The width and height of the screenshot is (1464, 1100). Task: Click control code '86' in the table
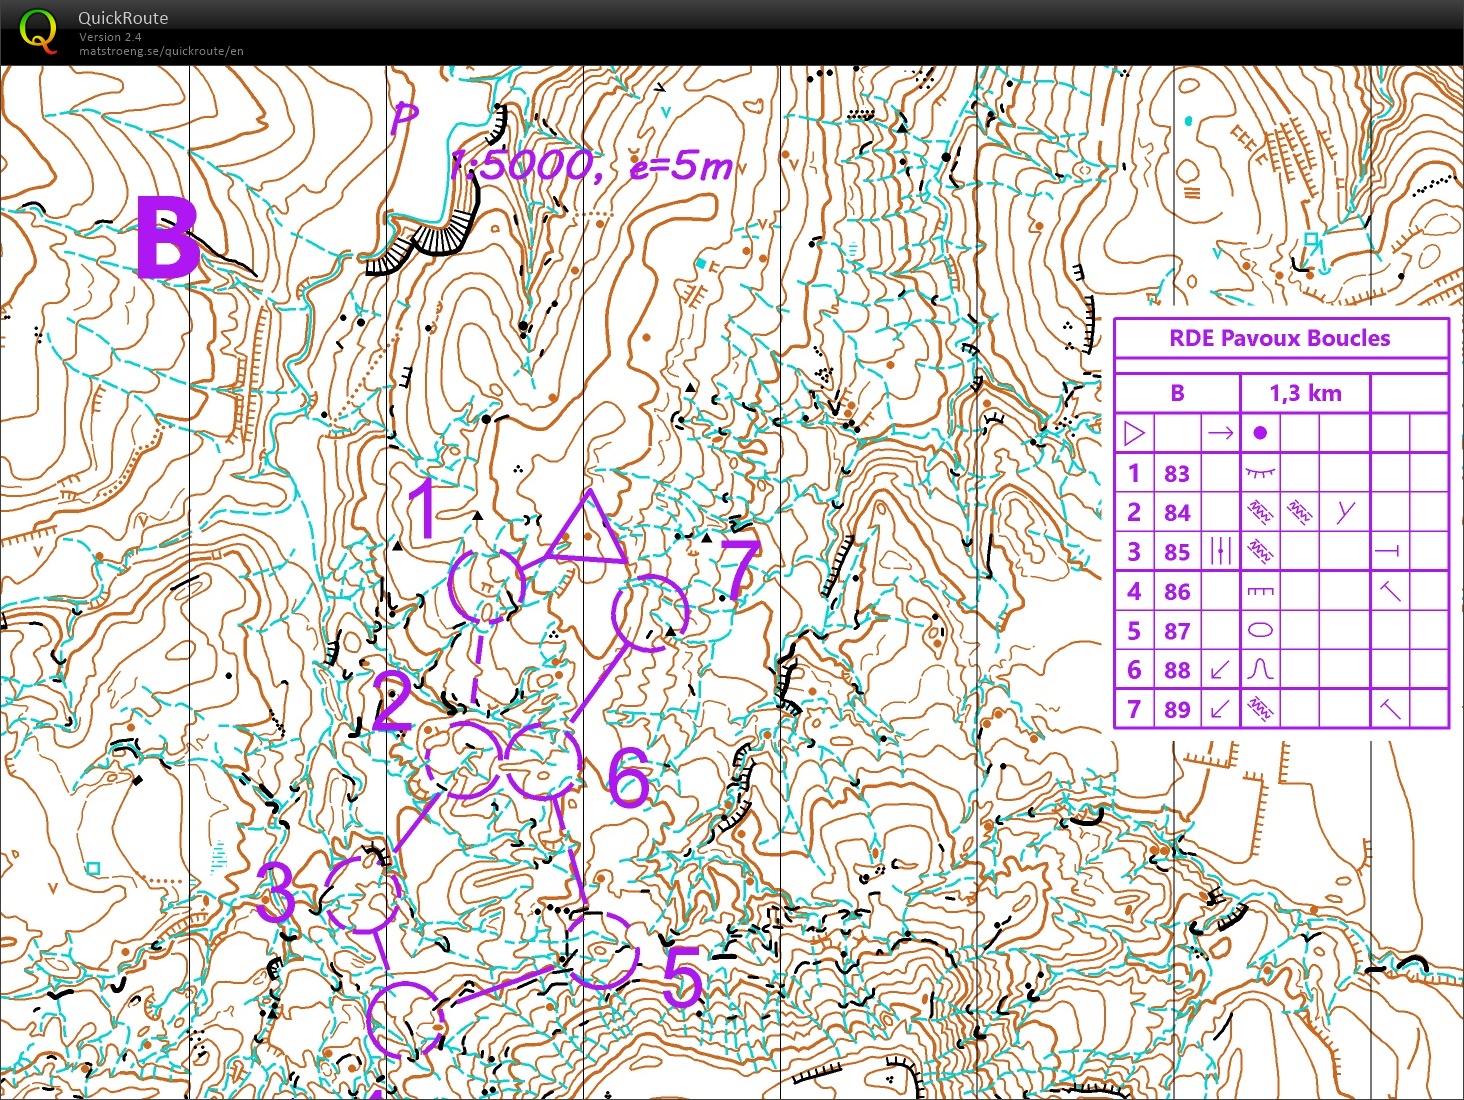[1177, 592]
